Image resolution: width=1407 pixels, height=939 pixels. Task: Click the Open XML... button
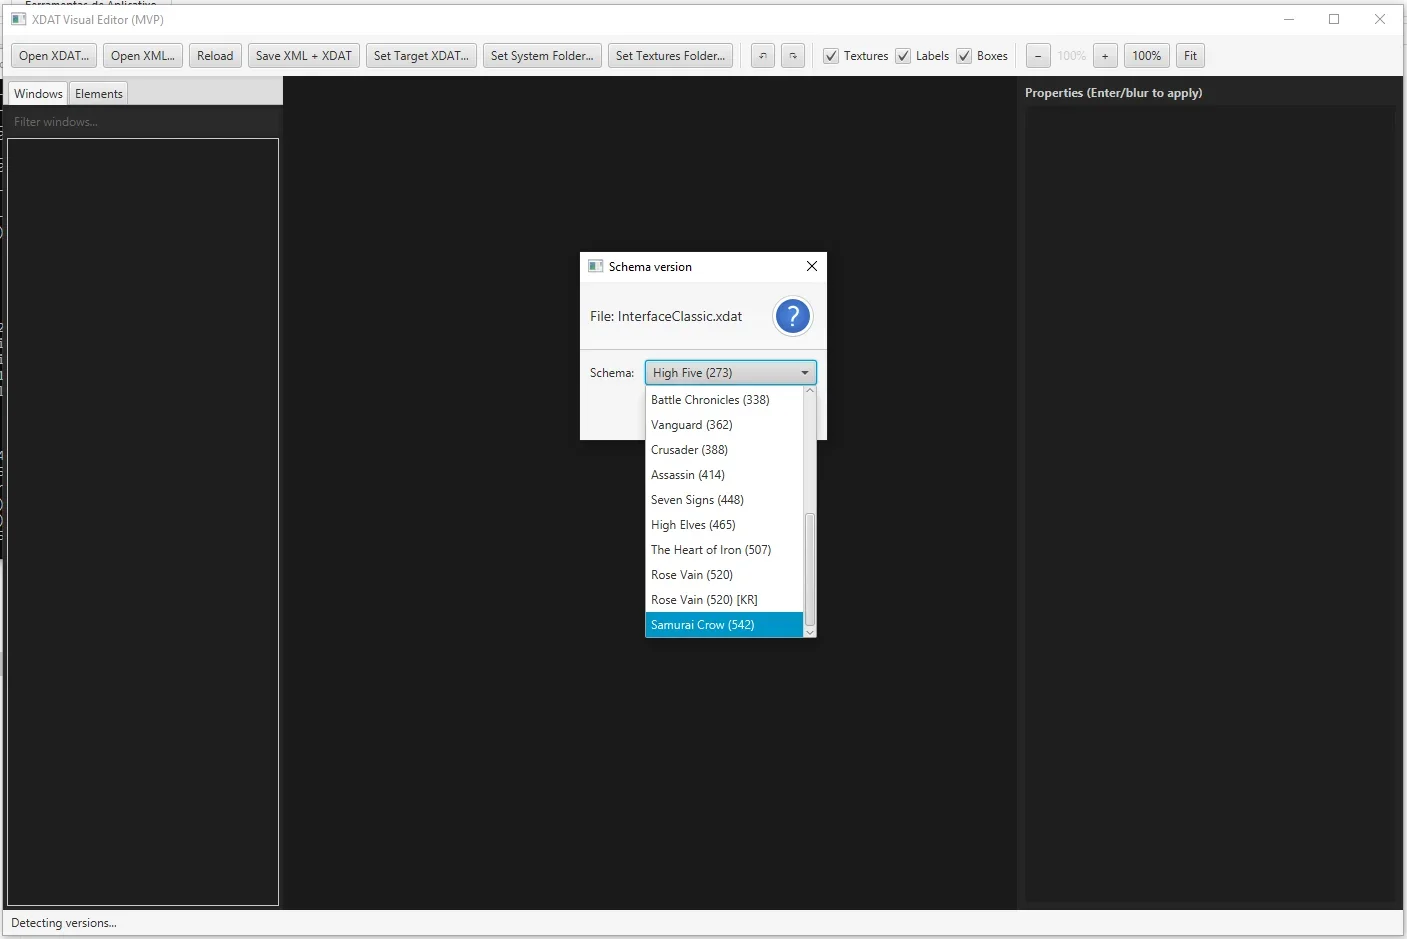tap(143, 56)
